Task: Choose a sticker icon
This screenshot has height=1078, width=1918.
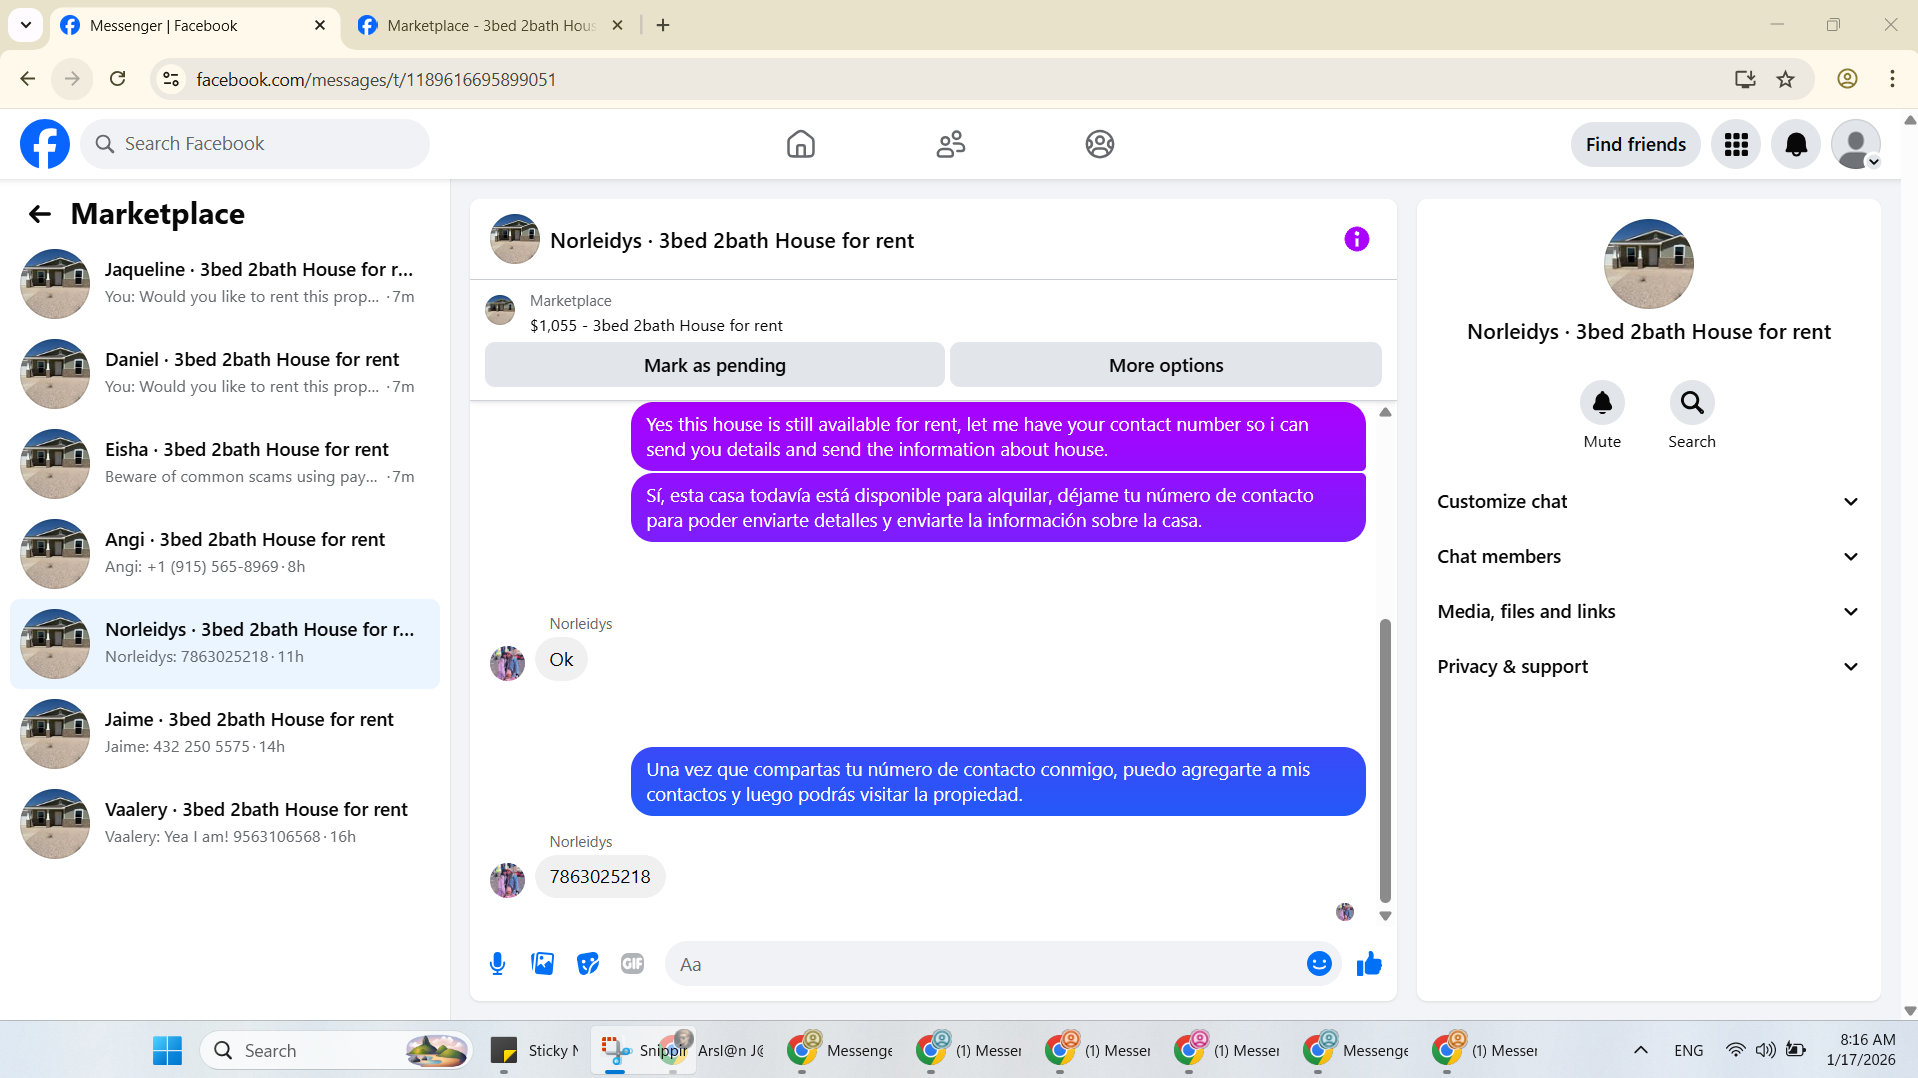Action: 587,964
